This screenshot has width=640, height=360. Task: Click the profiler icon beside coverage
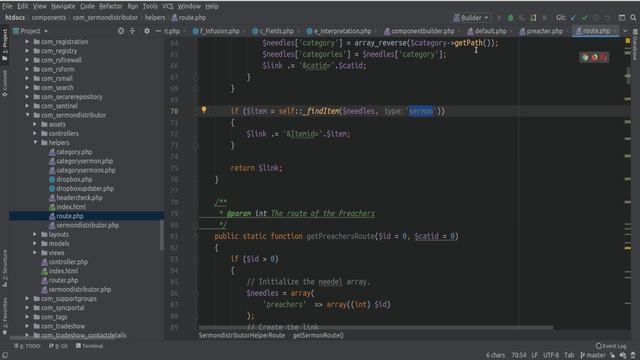[533, 18]
